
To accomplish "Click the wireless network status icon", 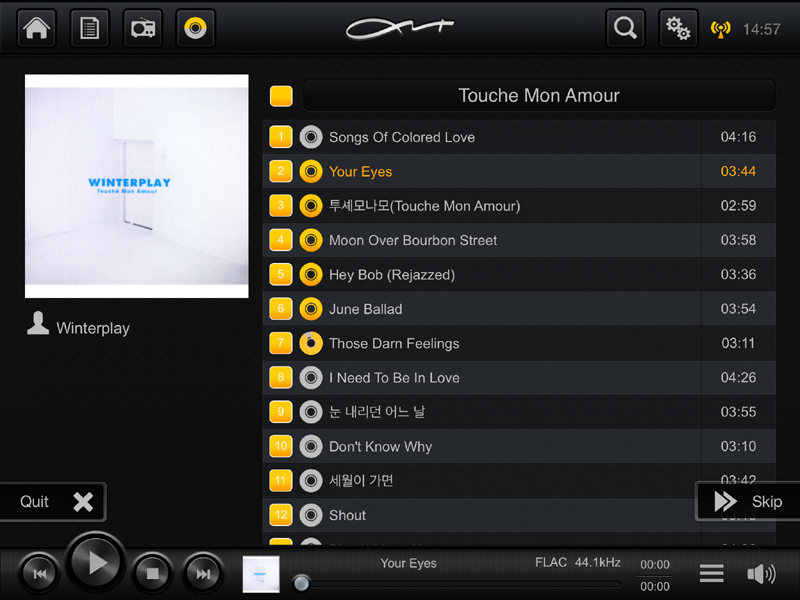I will tap(720, 29).
